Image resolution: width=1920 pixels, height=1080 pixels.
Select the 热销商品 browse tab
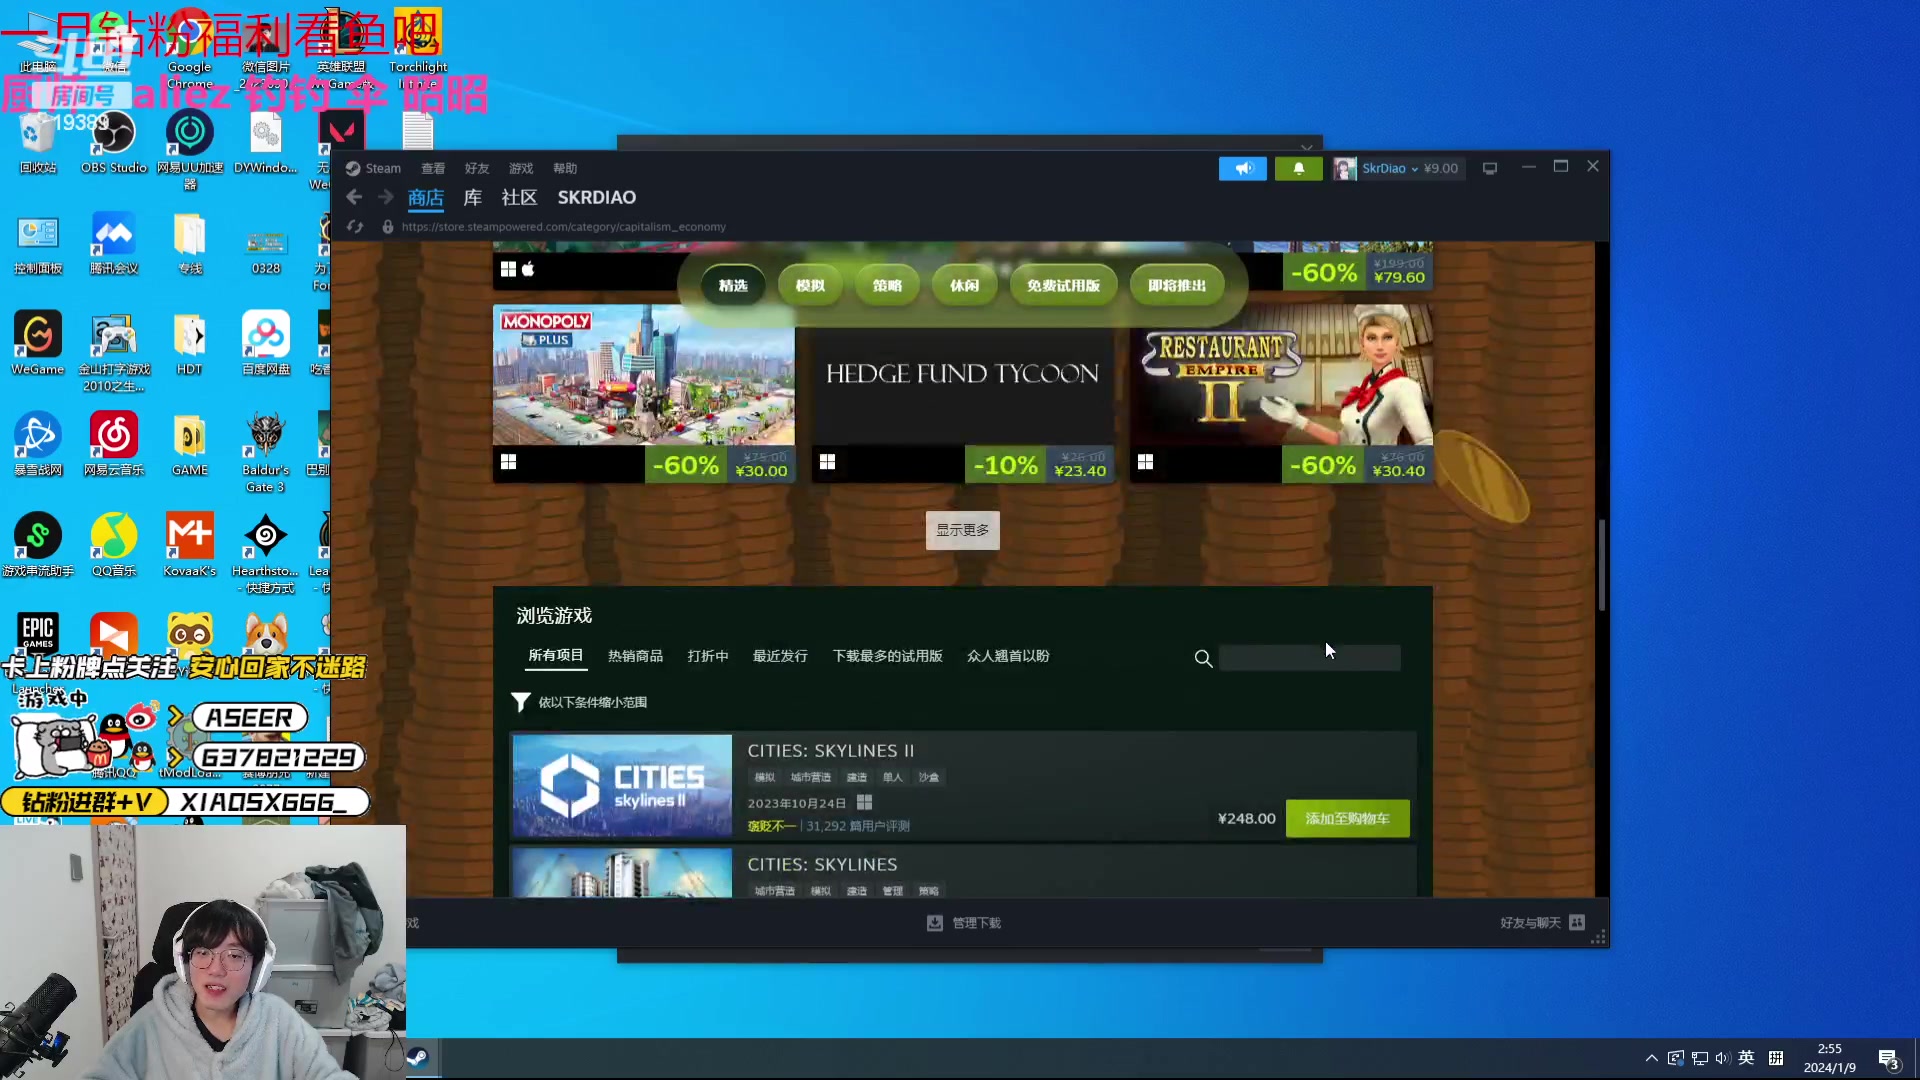click(635, 656)
